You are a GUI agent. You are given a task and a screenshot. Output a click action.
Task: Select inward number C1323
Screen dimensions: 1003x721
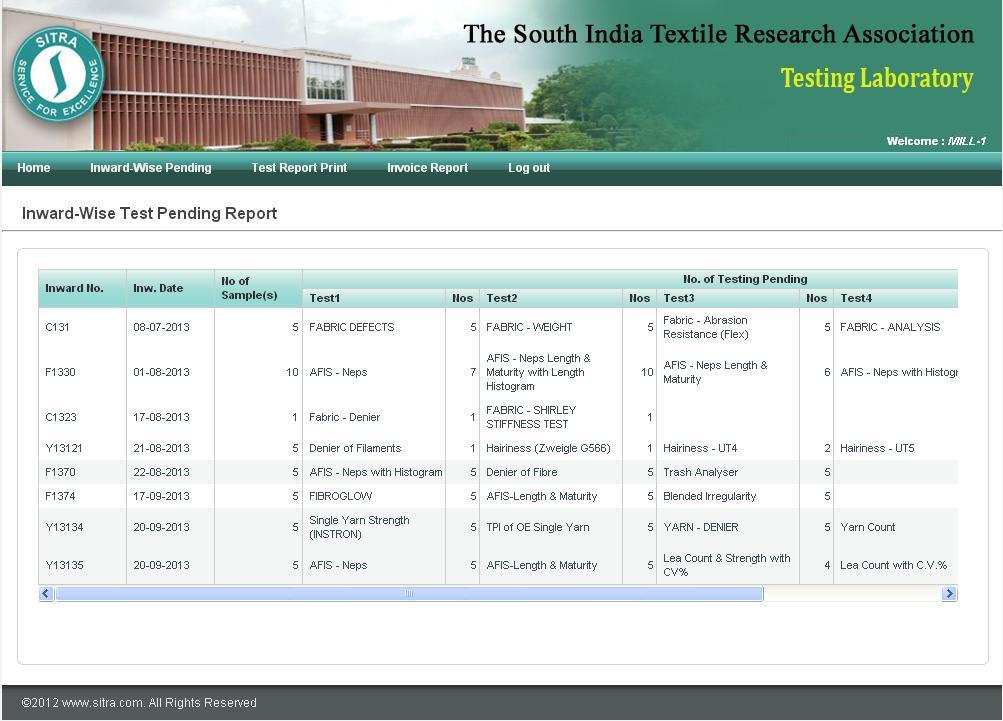coord(61,417)
